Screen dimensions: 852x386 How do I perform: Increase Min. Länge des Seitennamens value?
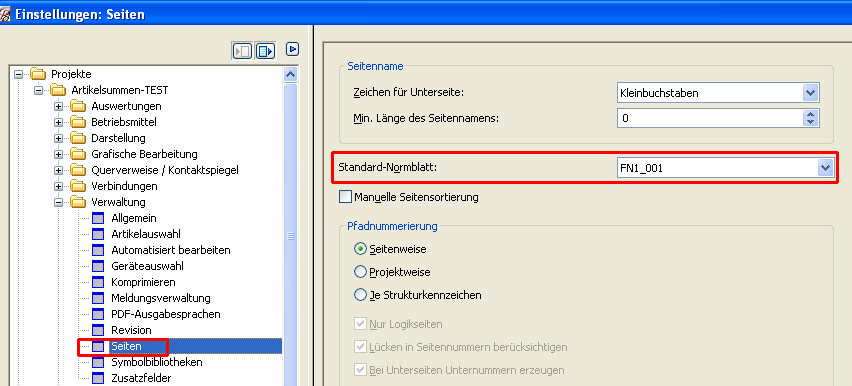click(811, 113)
